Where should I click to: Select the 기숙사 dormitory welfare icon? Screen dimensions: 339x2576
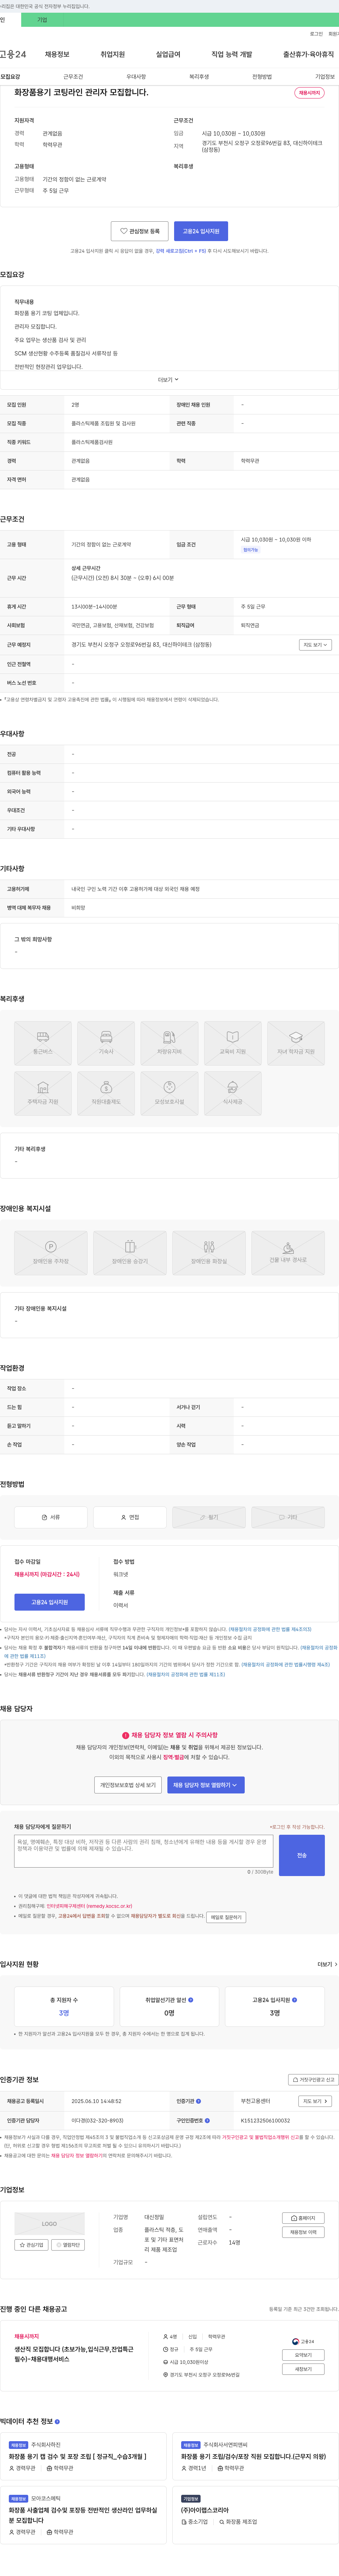click(106, 1043)
